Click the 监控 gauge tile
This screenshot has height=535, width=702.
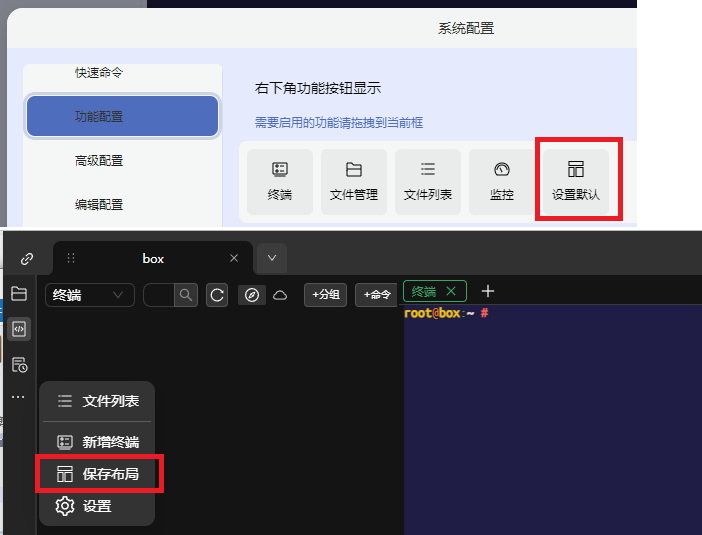(502, 182)
